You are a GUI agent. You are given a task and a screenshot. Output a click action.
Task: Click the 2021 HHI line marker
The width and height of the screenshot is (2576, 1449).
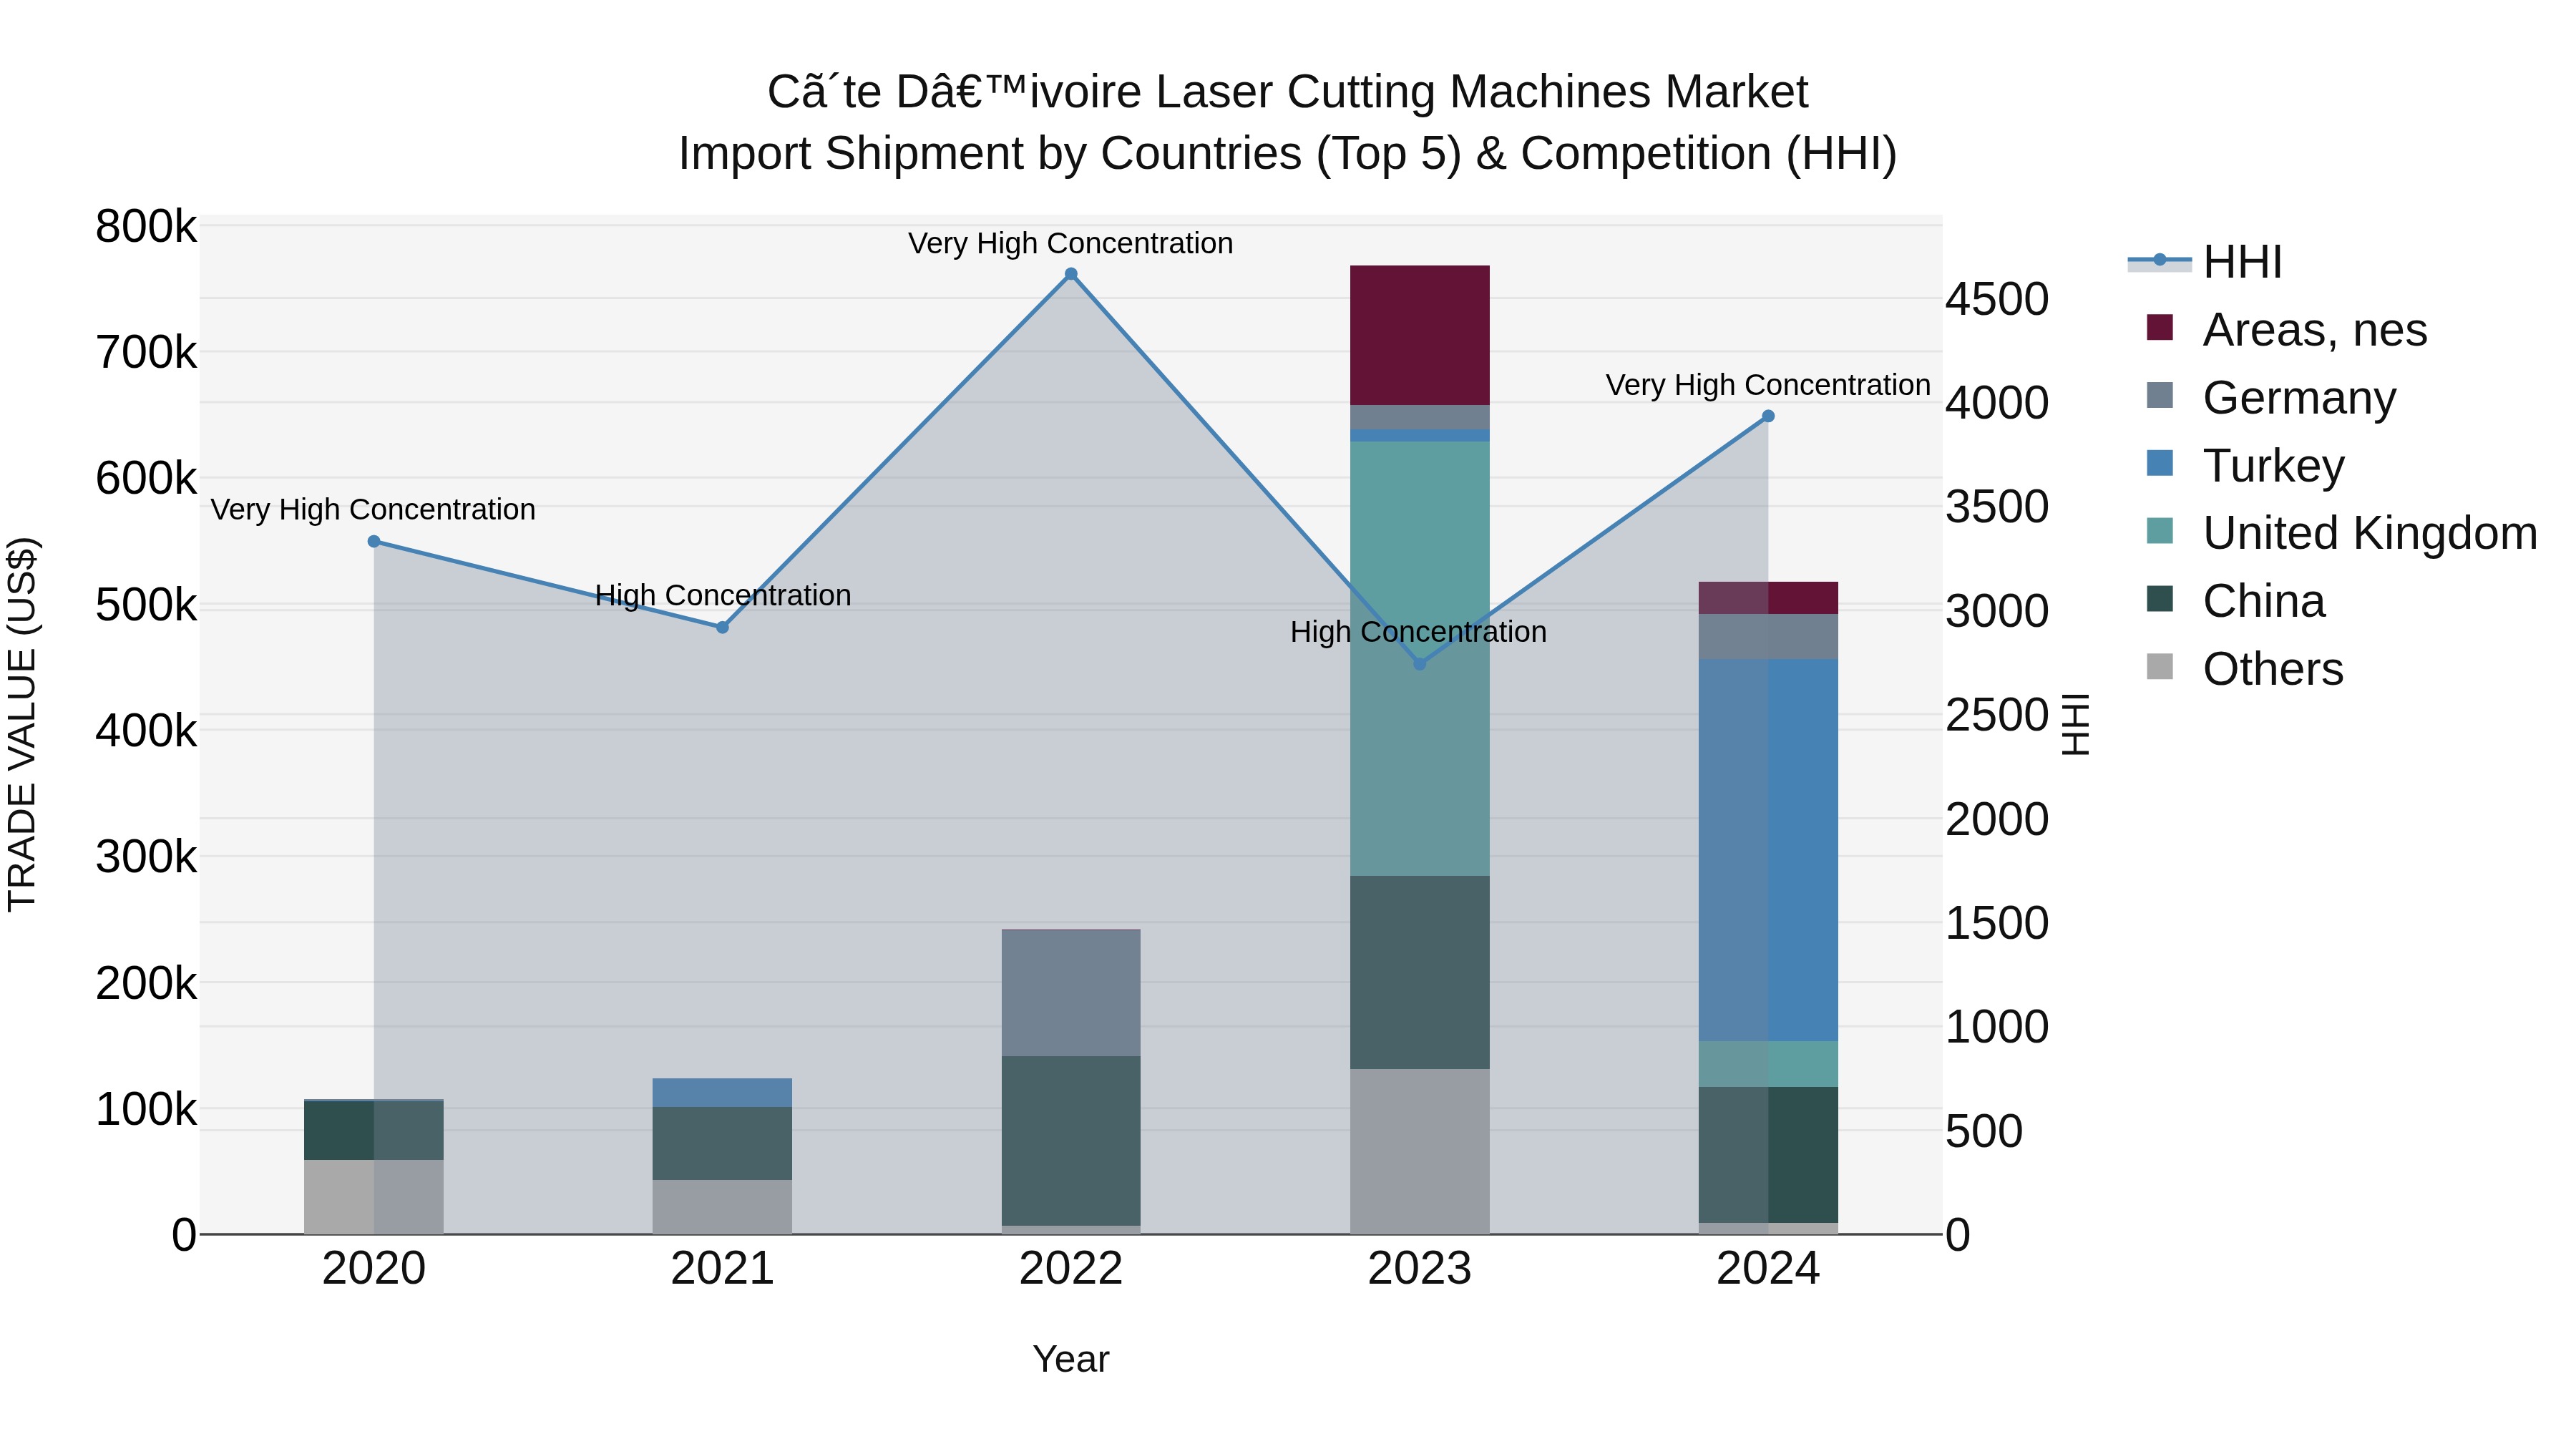tap(723, 627)
